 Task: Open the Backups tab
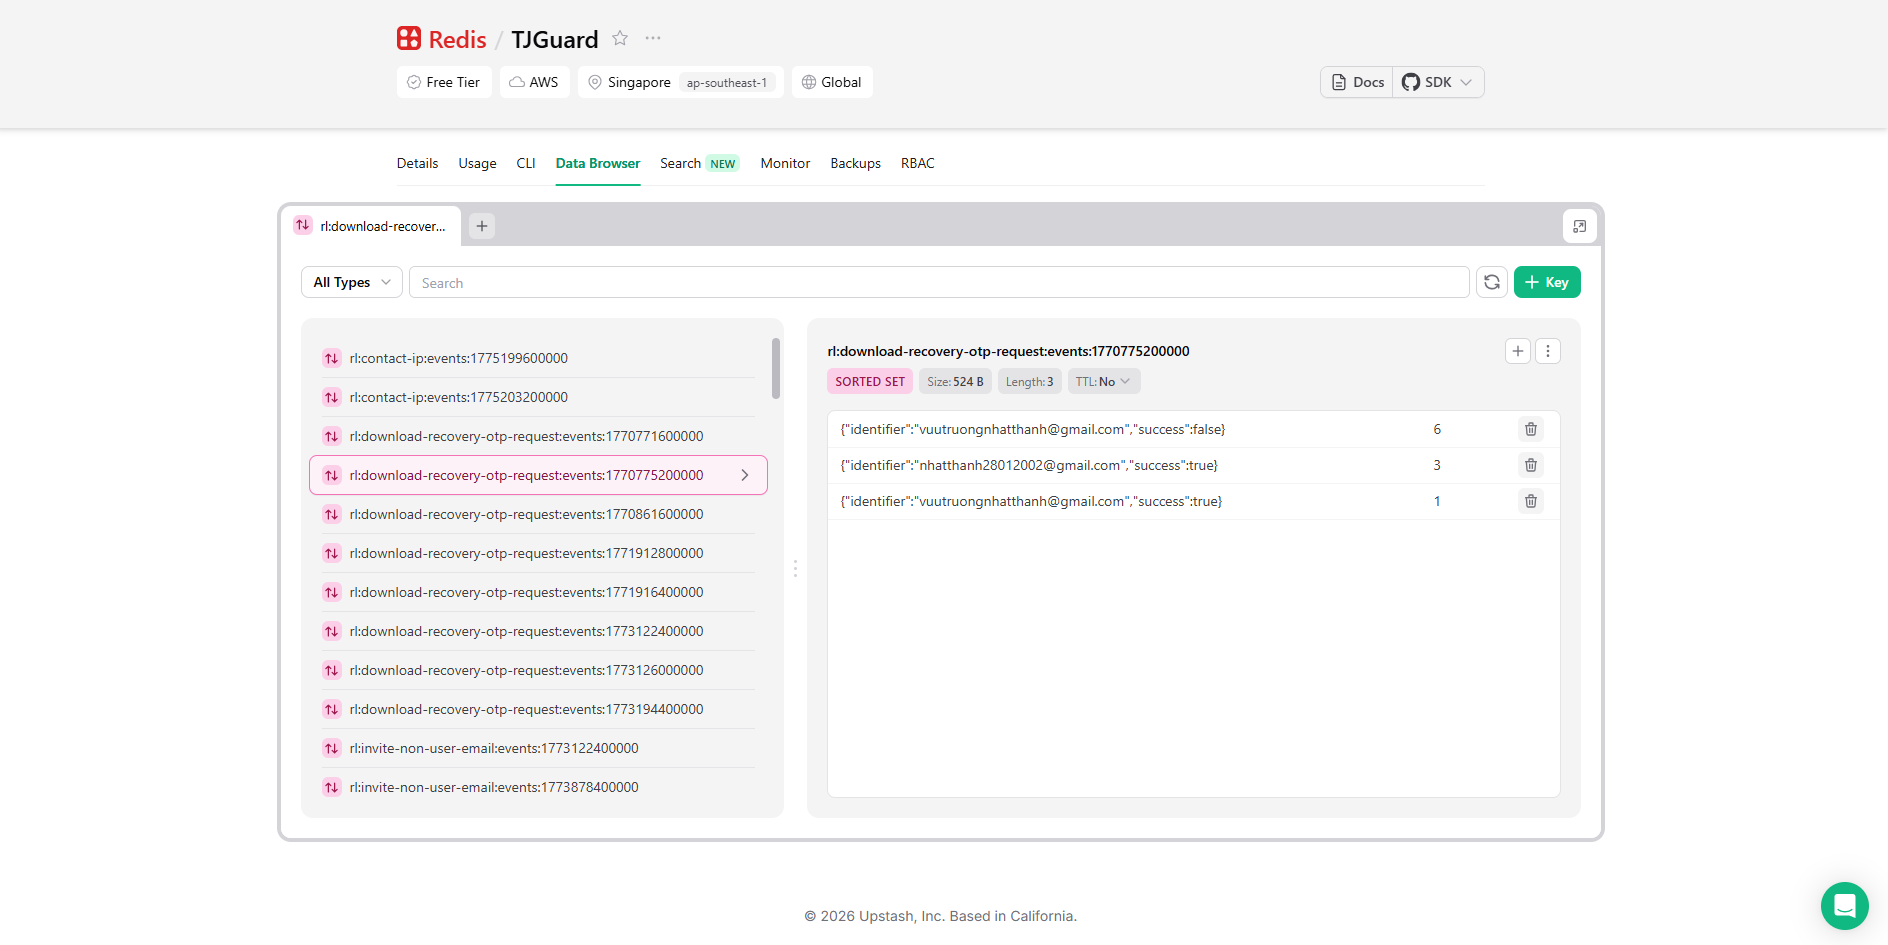tap(855, 163)
